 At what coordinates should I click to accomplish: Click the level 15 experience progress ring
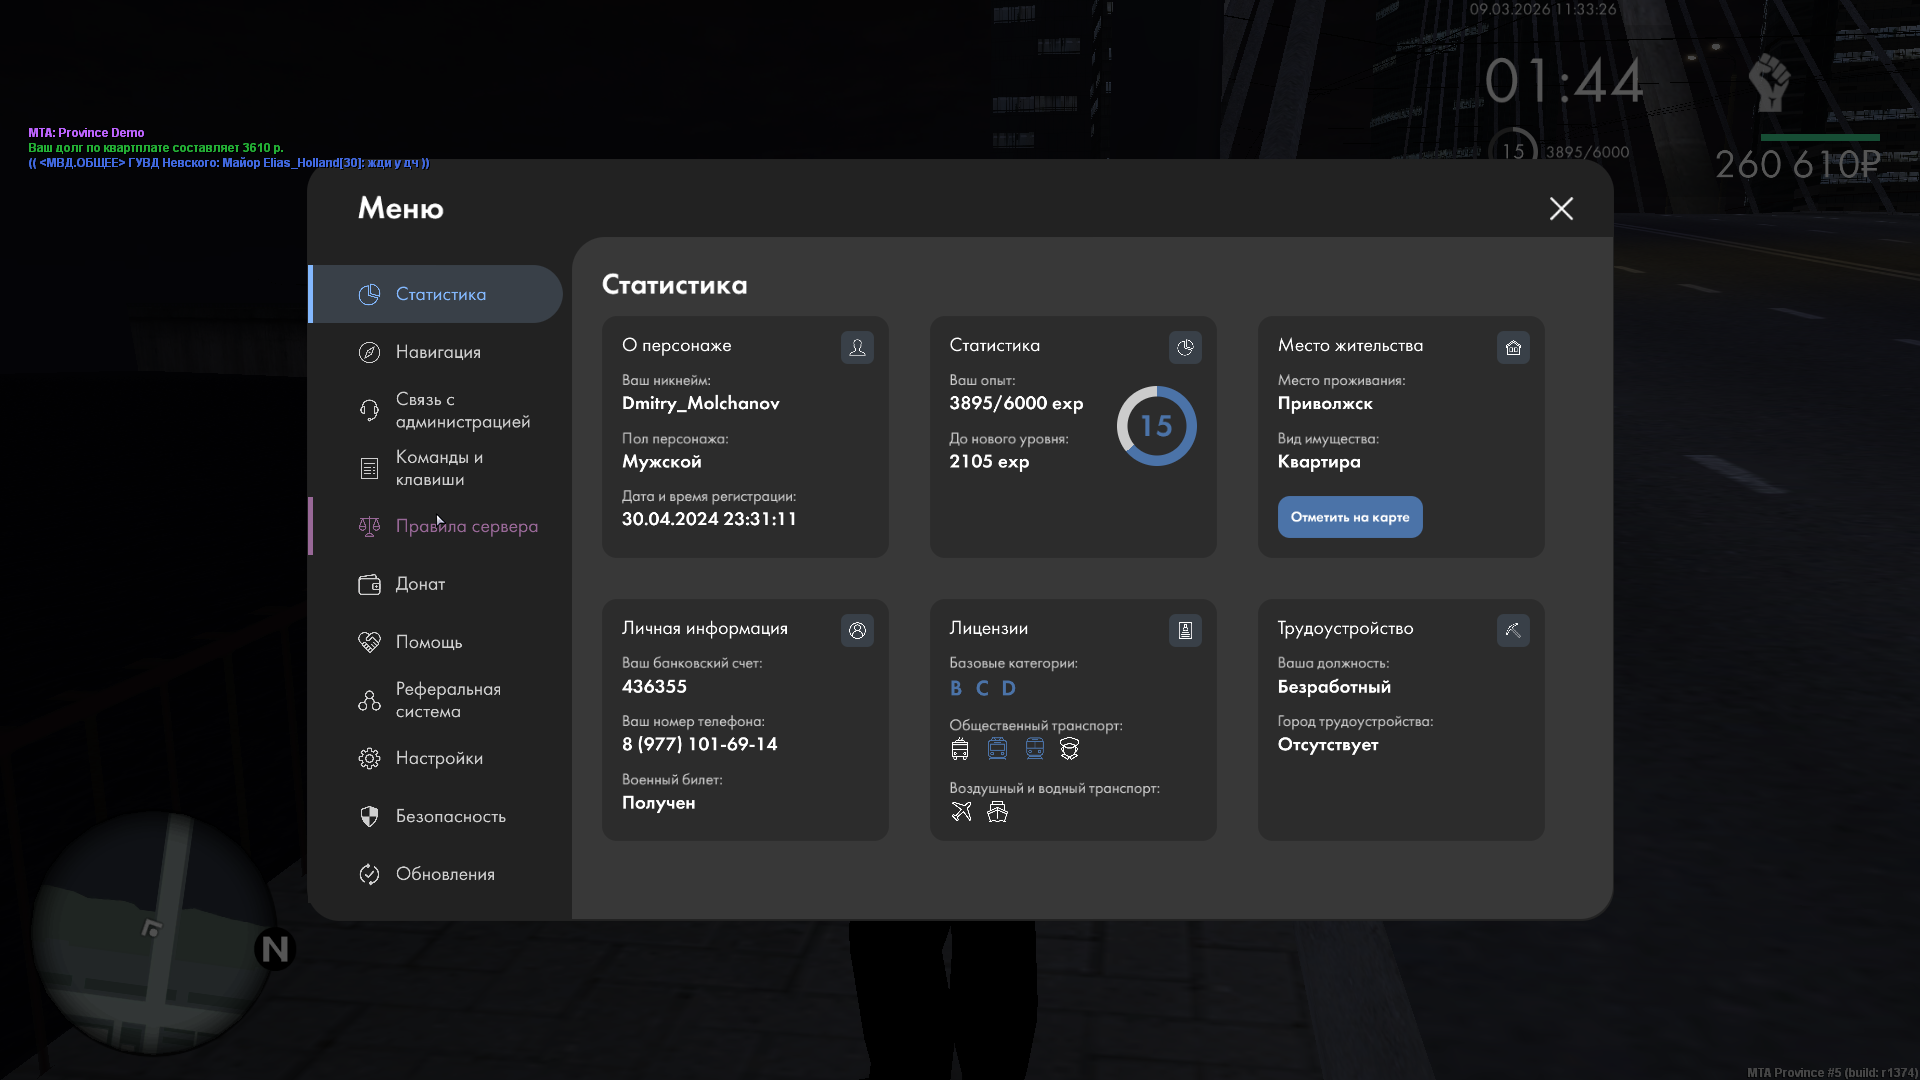pyautogui.click(x=1156, y=426)
